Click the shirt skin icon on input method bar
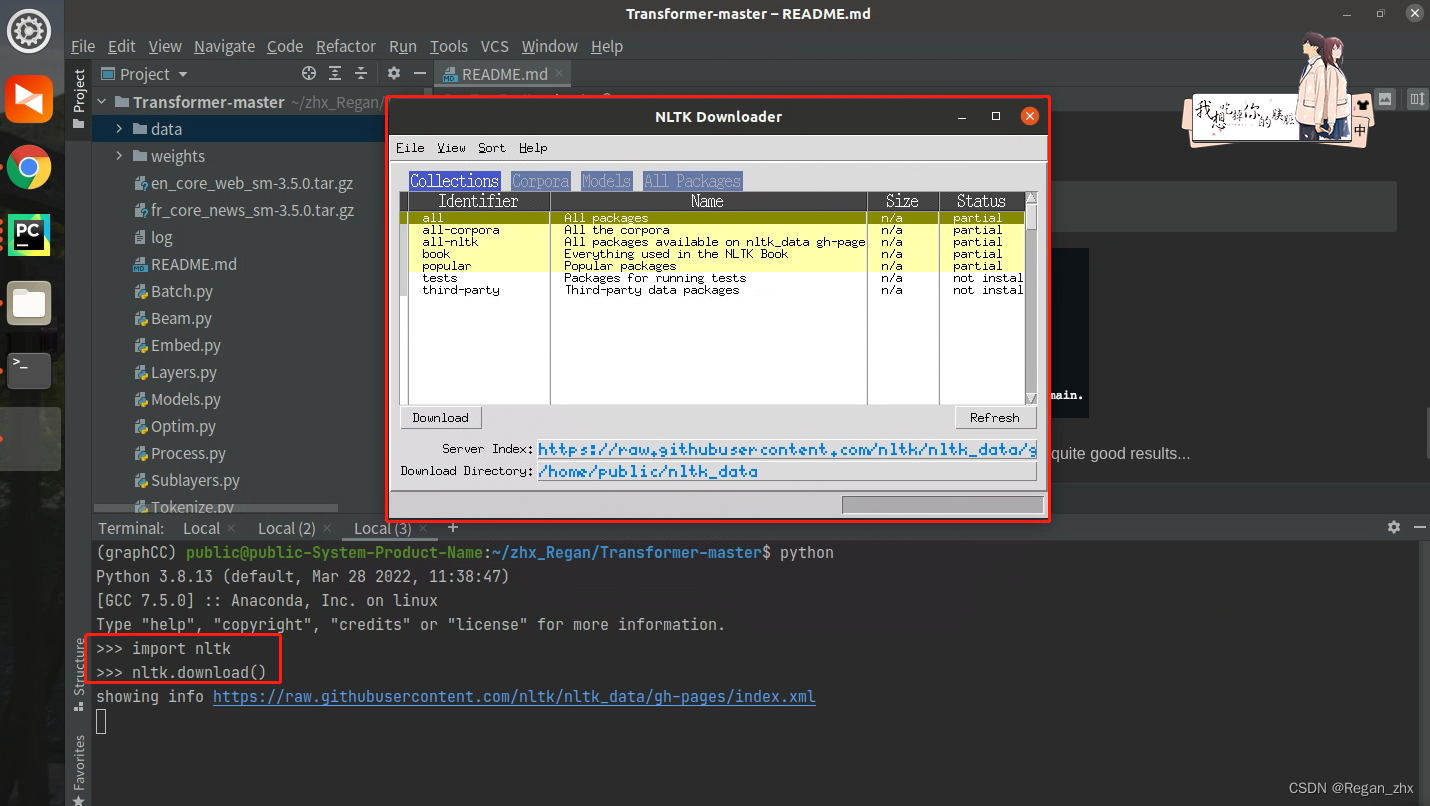 click(x=1362, y=104)
